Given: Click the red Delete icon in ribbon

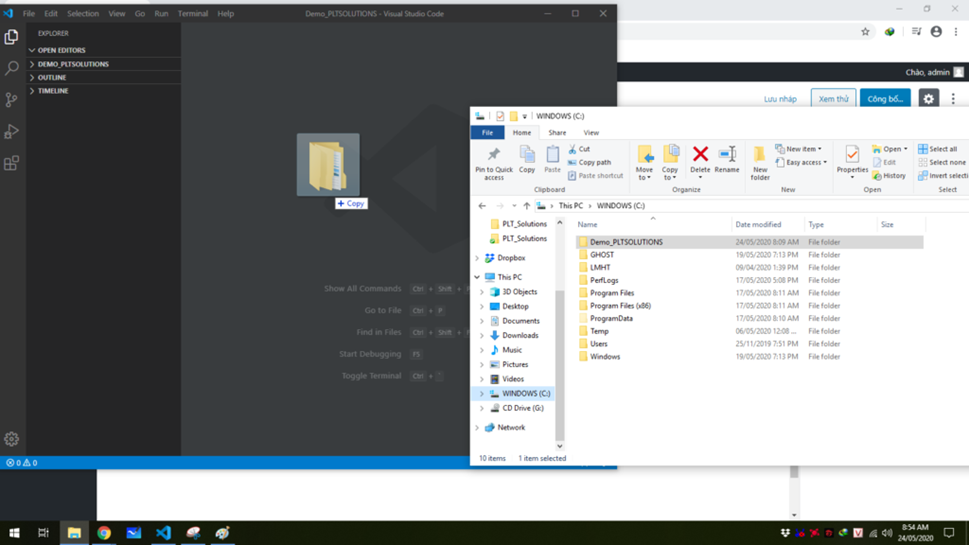Looking at the screenshot, I should [700, 160].
